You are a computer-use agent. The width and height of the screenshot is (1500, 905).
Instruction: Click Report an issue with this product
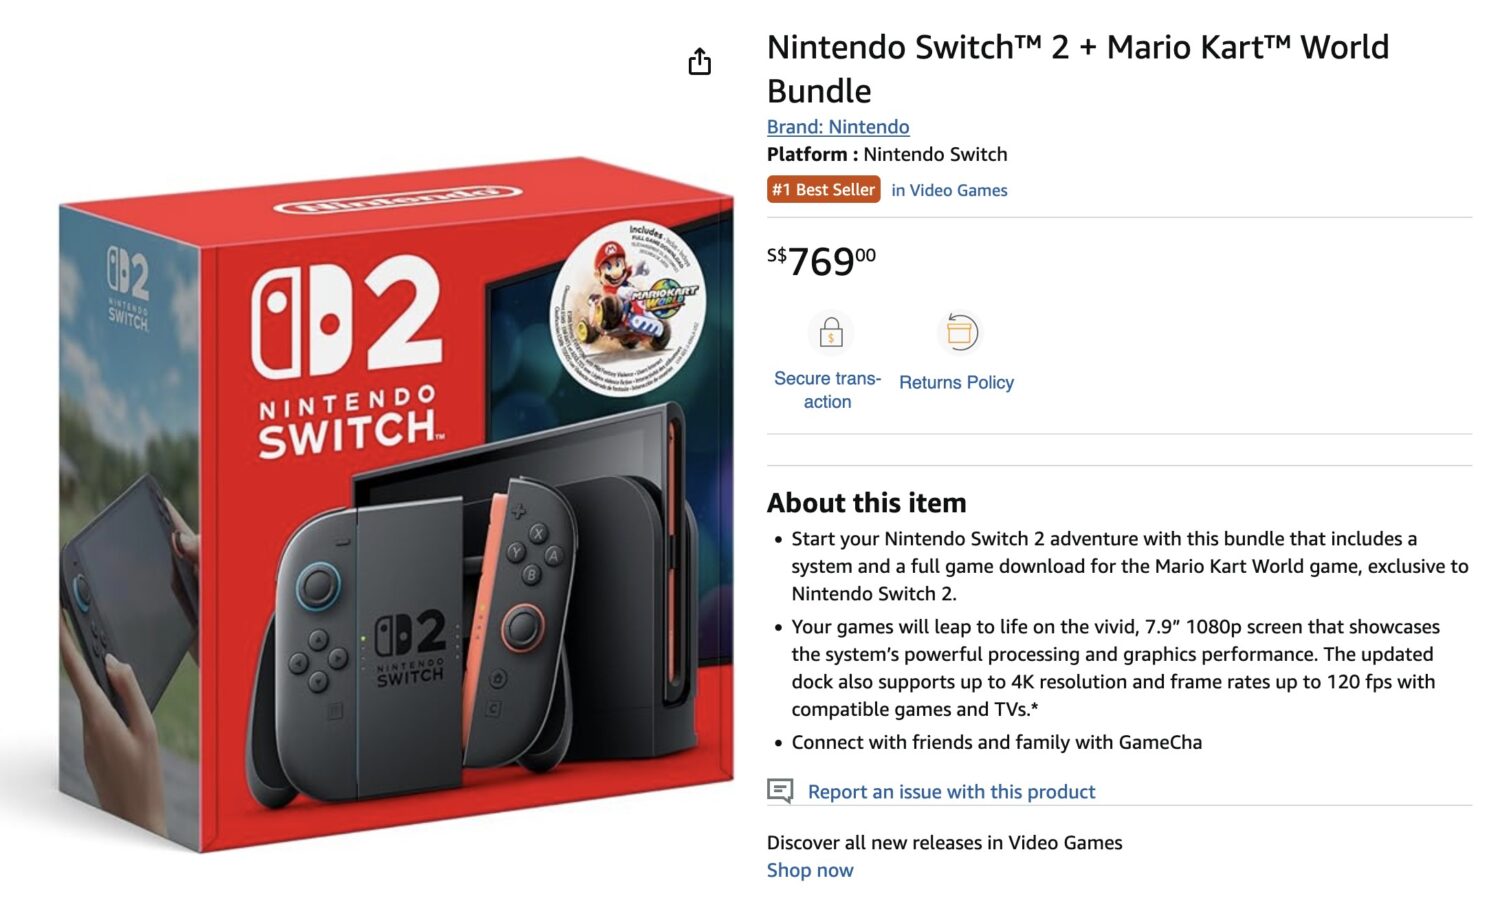click(x=951, y=792)
